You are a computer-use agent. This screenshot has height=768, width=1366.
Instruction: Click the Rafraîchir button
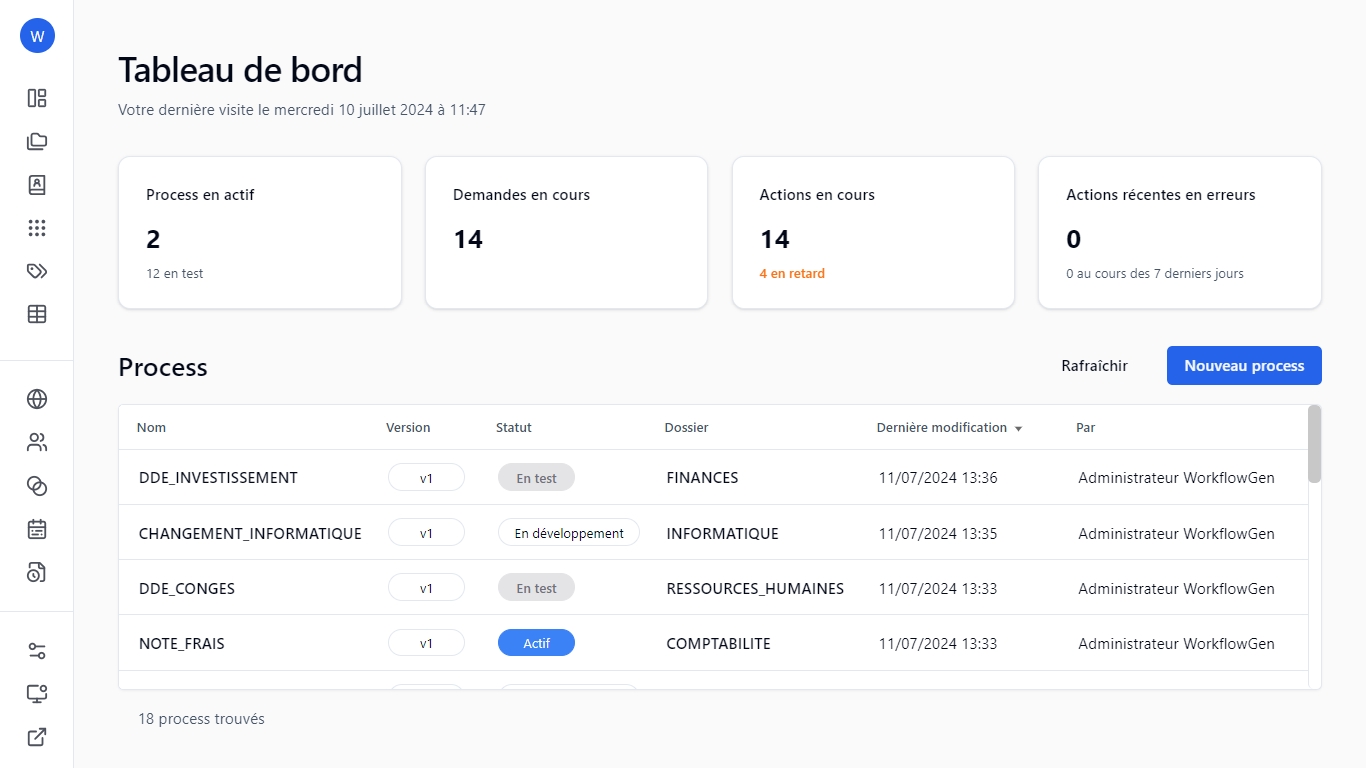pos(1094,366)
